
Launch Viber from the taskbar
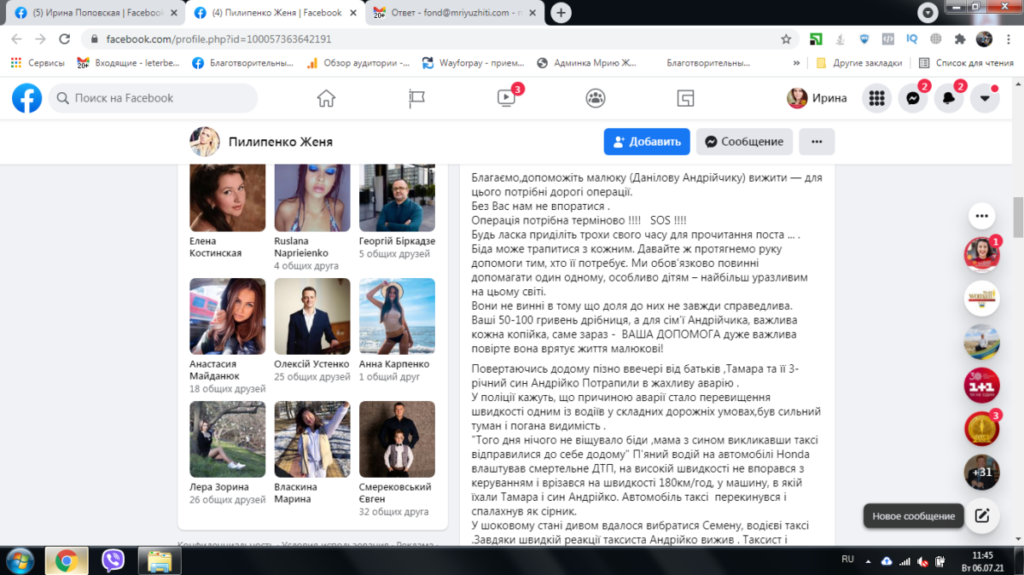(x=113, y=559)
